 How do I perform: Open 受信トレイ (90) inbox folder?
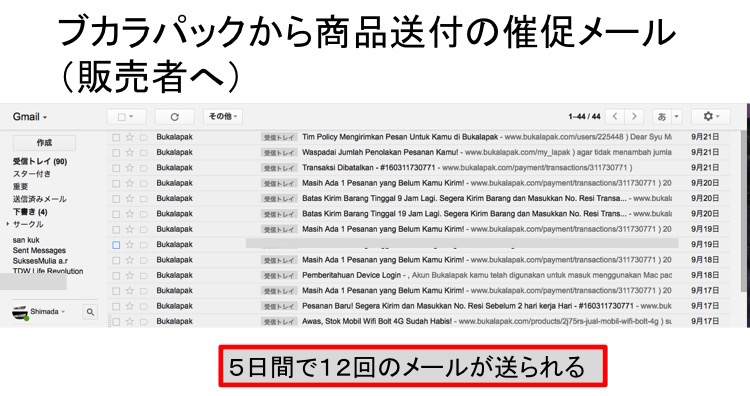tap(40, 161)
